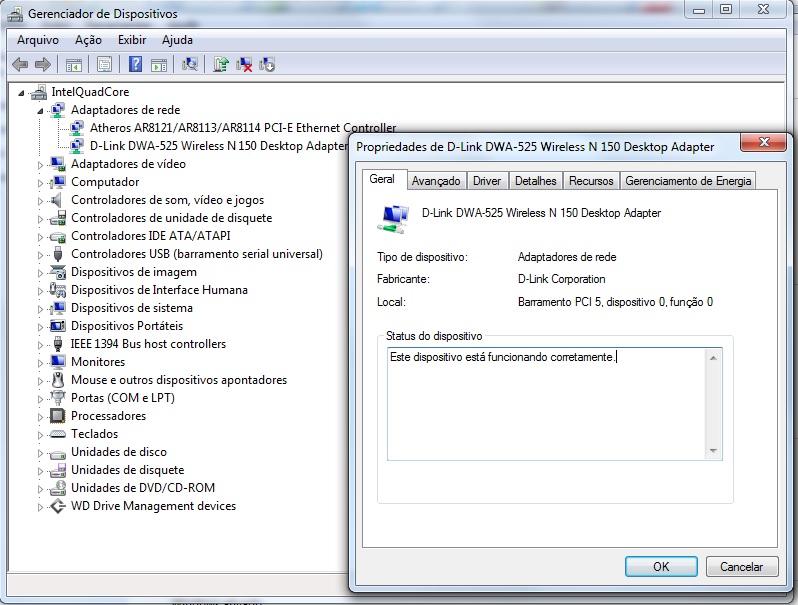Screen dimensions: 798x605
Task: Click the IntelQuadCore computer icon
Action: (39, 92)
